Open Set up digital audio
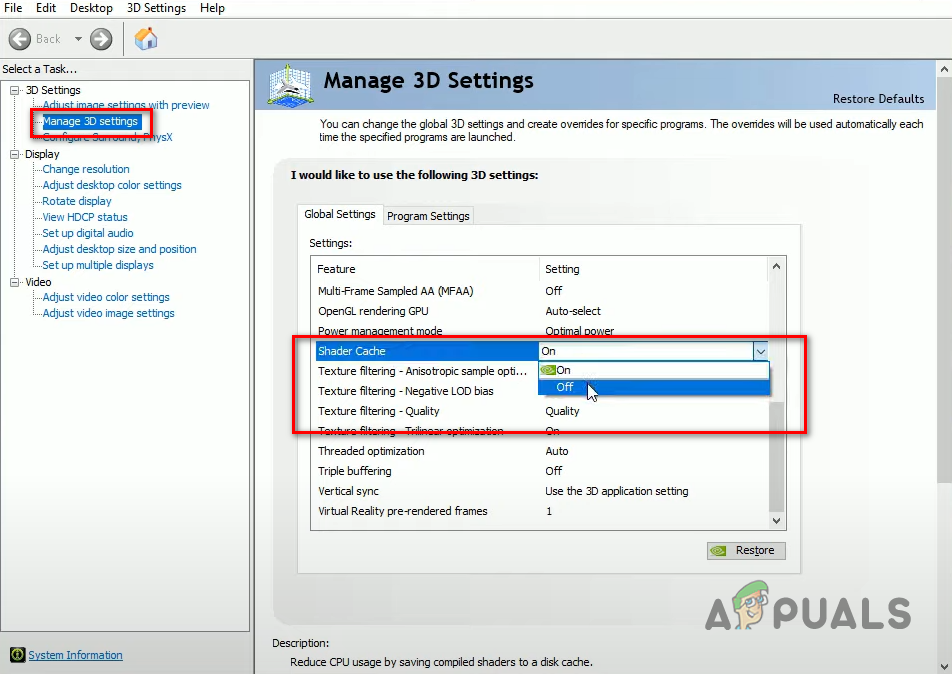 pos(87,233)
